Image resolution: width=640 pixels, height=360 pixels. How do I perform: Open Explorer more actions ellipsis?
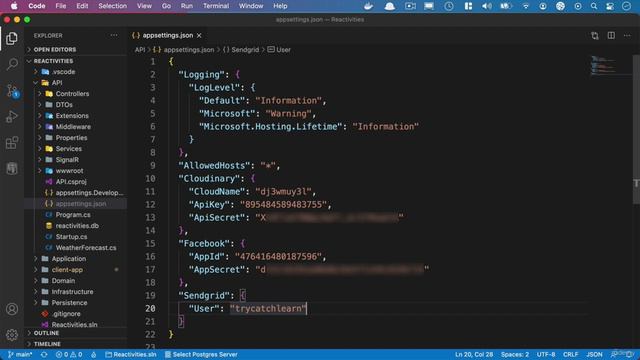tap(114, 36)
